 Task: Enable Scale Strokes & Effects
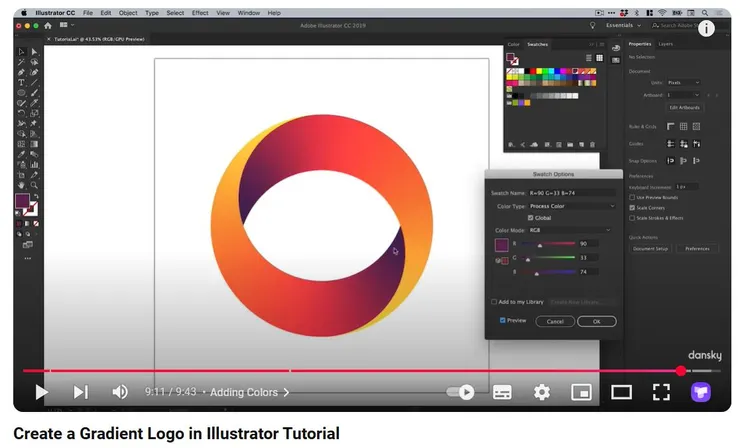[632, 218]
